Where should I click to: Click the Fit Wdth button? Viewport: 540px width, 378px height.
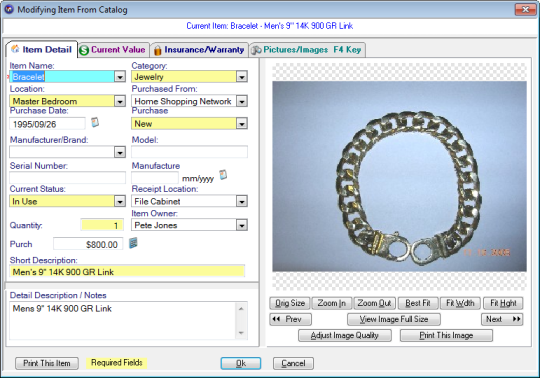[x=460, y=303]
